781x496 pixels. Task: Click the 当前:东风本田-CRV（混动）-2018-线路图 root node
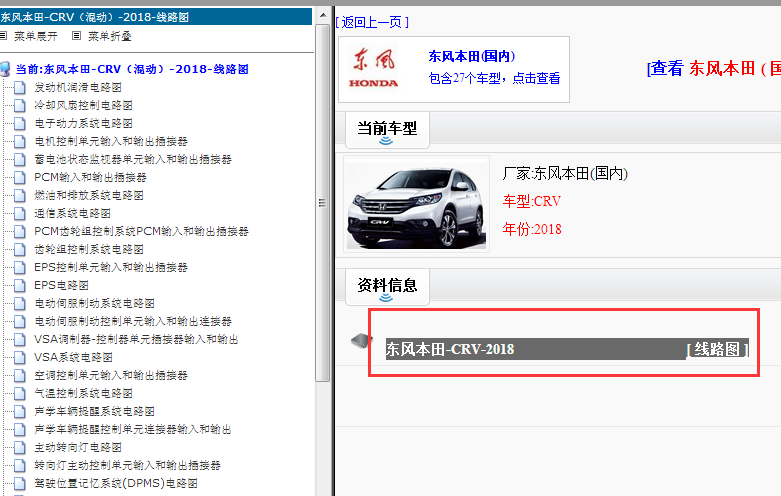[x=132, y=69]
